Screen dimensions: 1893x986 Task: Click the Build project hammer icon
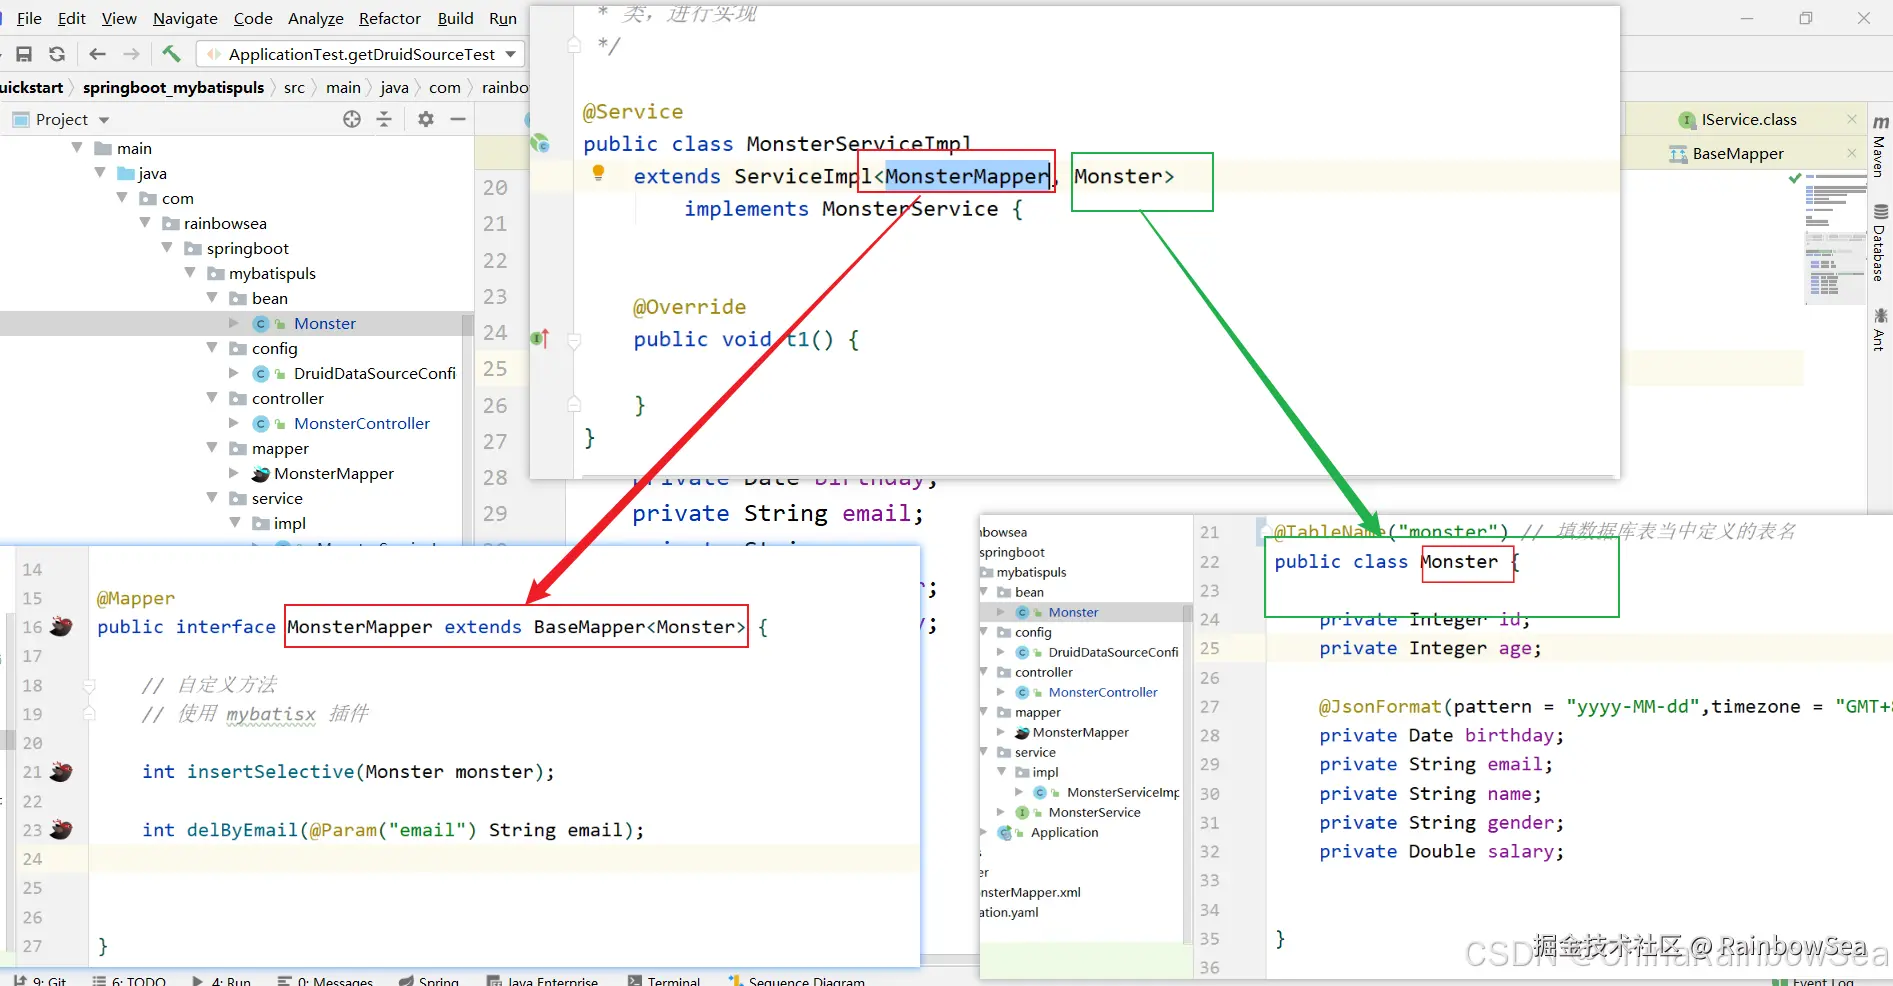tap(171, 54)
